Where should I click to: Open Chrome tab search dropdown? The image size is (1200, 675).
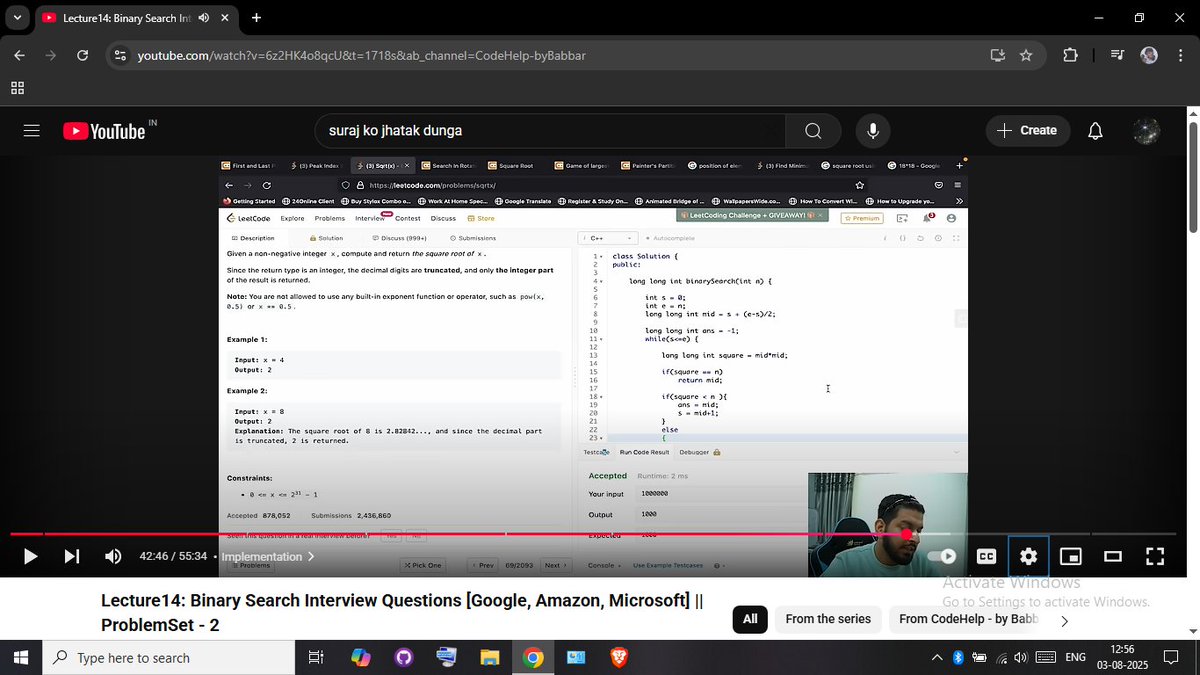(16, 17)
